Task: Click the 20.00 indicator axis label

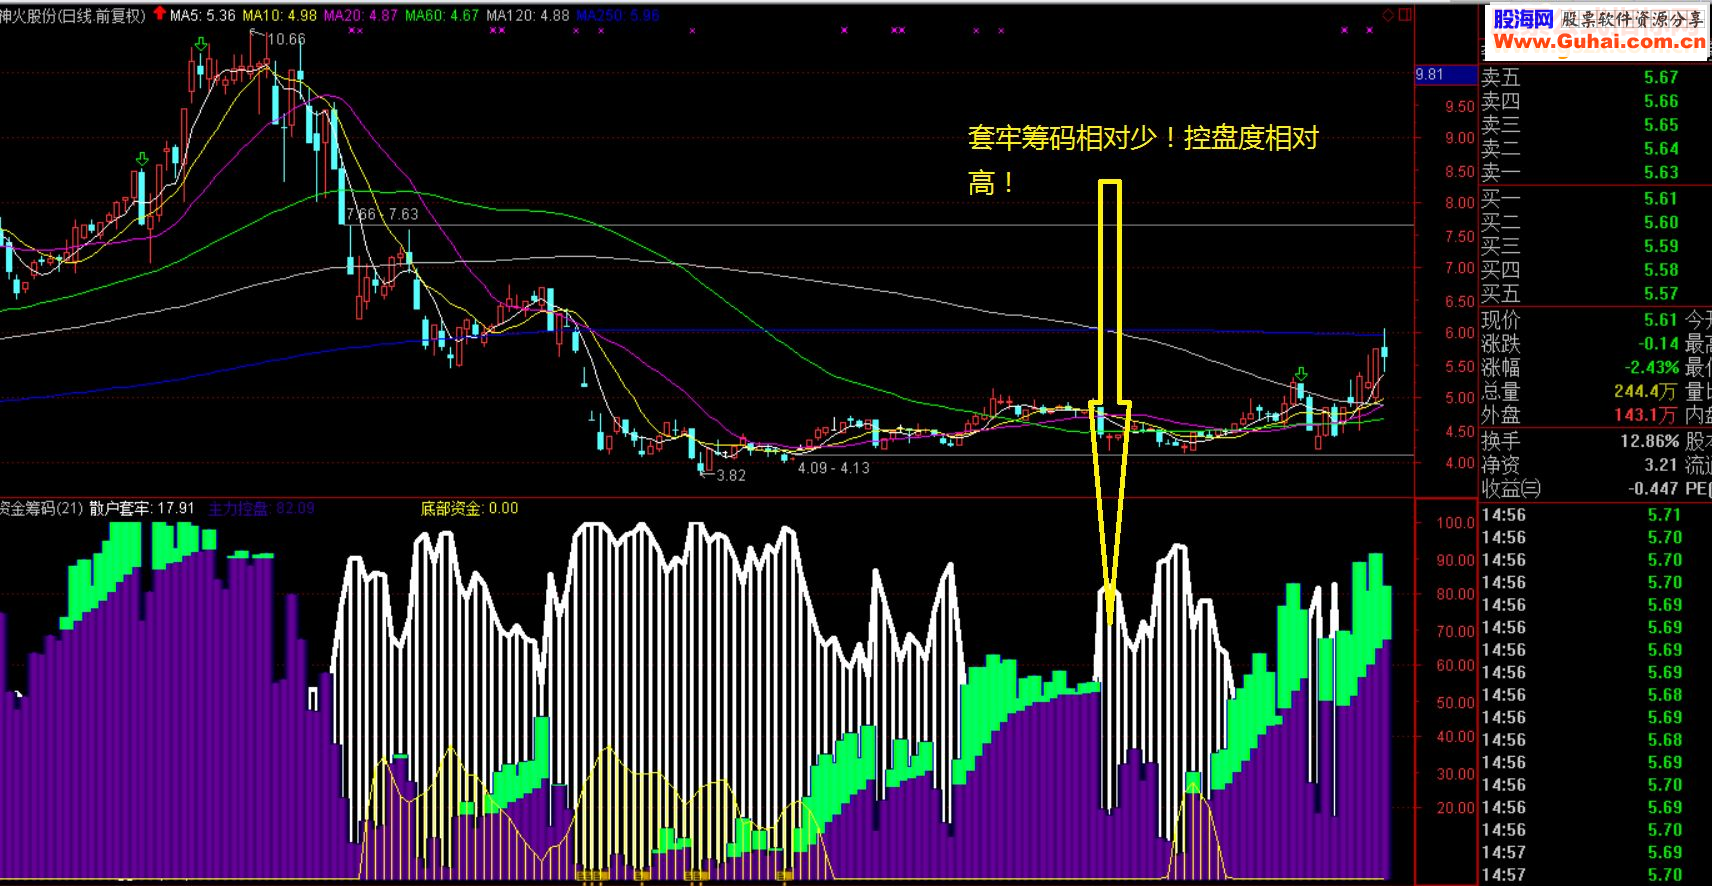Action: tap(1455, 808)
